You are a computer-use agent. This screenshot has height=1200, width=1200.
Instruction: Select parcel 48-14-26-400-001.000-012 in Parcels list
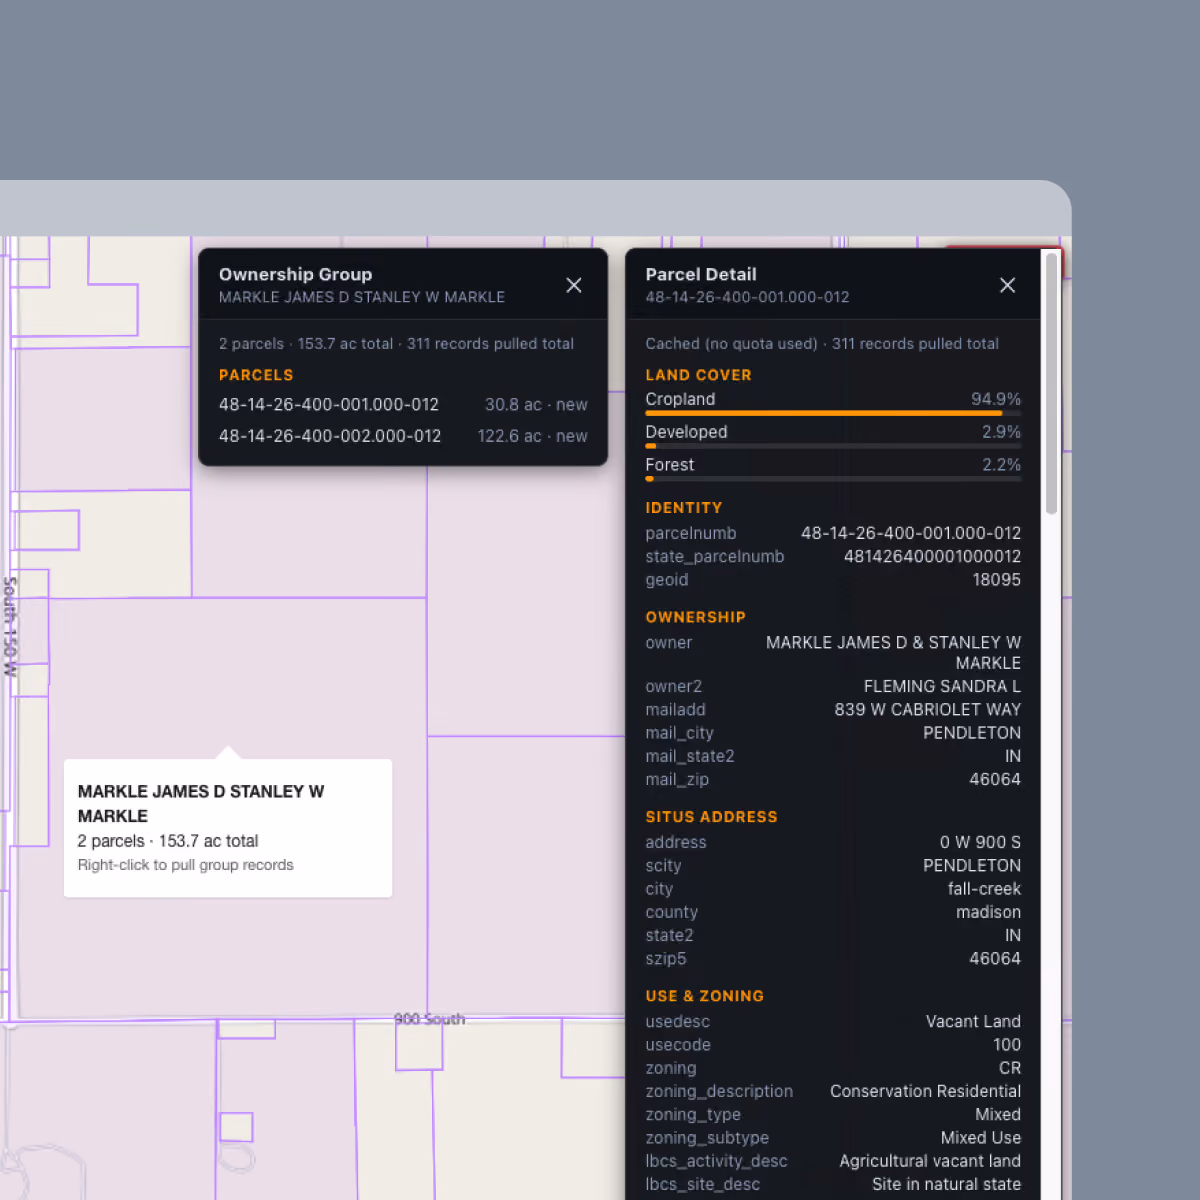[403, 405]
